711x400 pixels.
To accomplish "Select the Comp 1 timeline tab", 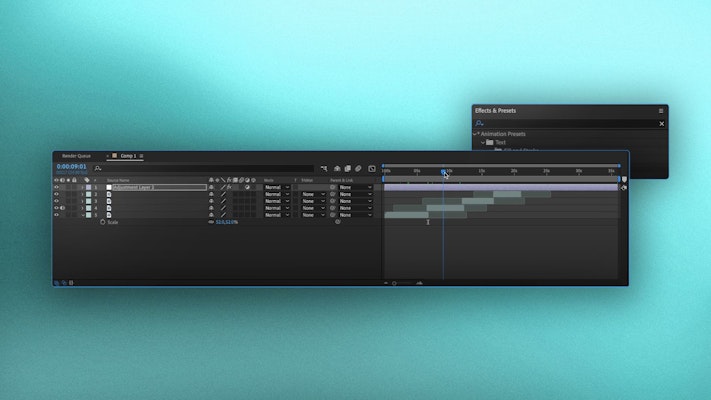I will [128, 156].
